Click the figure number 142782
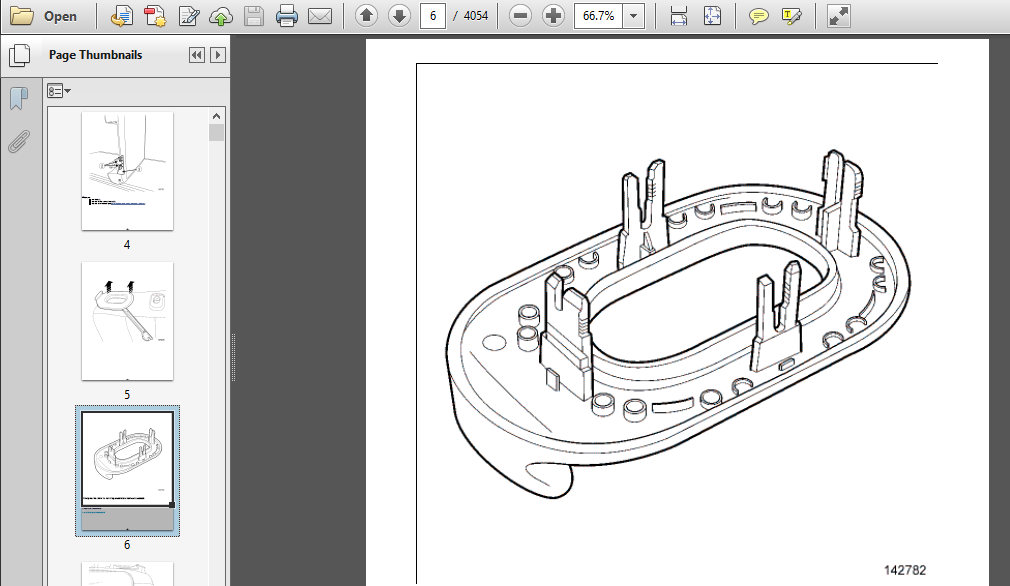The height and width of the screenshot is (586, 1010). [x=904, y=570]
